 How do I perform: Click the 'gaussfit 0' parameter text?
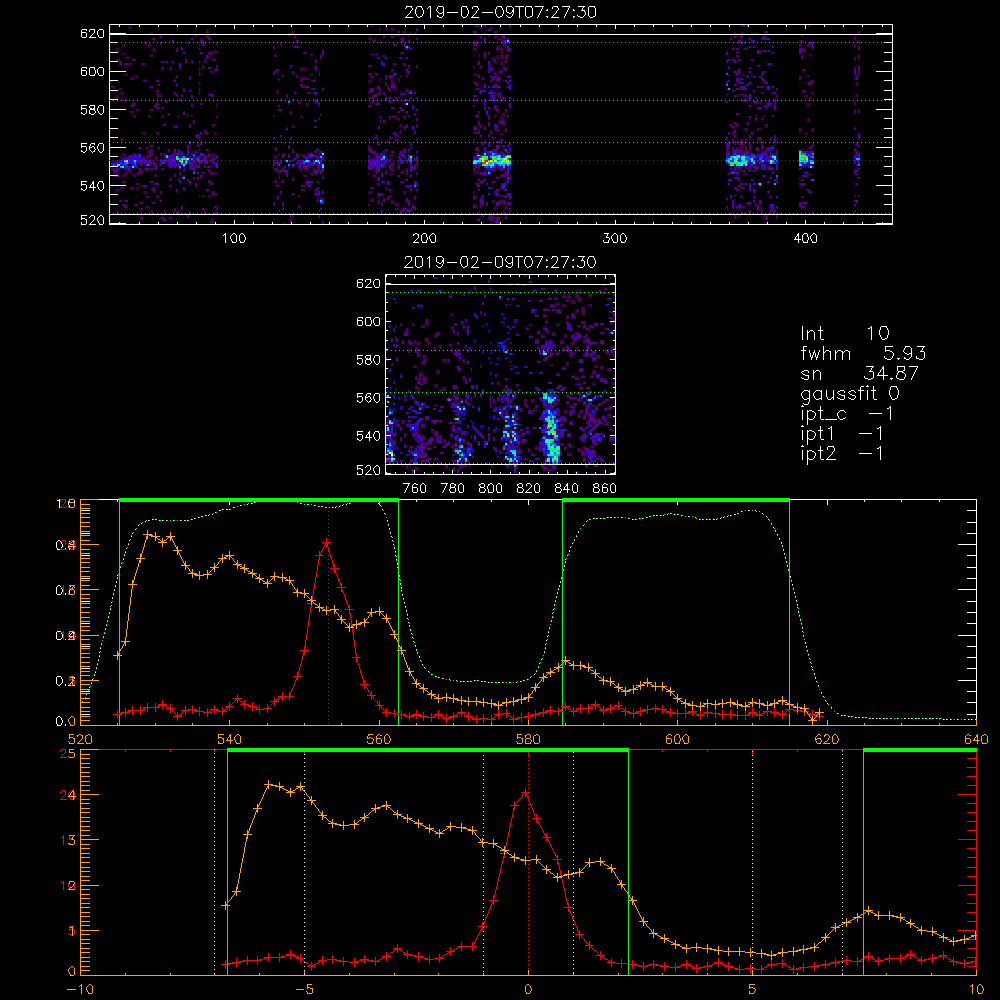[850, 393]
